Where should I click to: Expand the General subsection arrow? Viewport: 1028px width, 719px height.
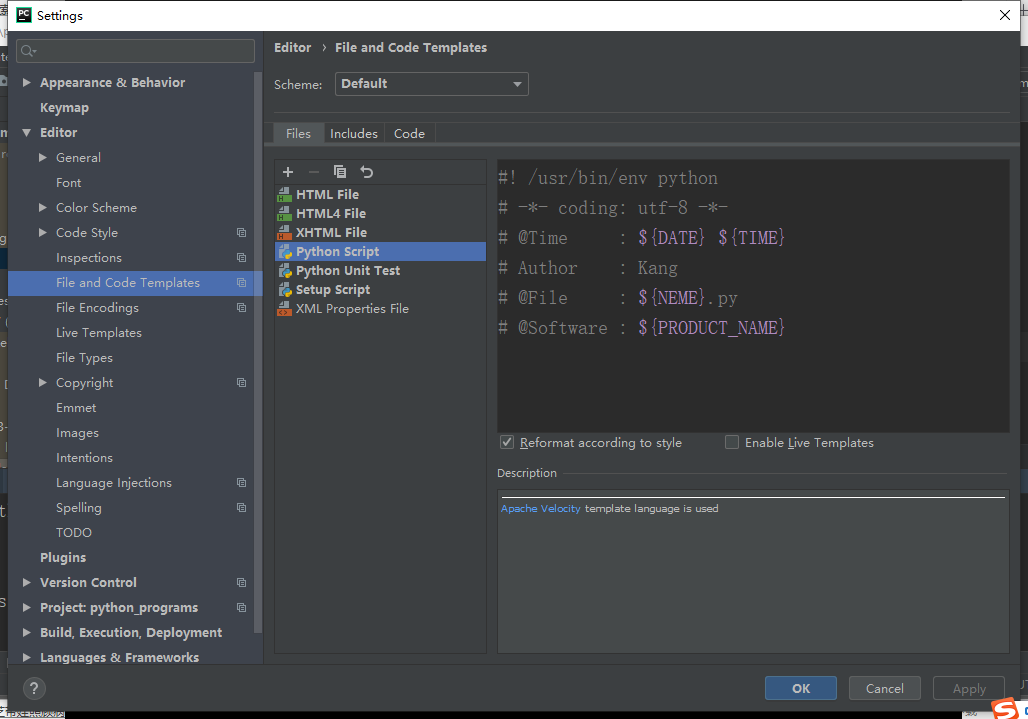(43, 157)
